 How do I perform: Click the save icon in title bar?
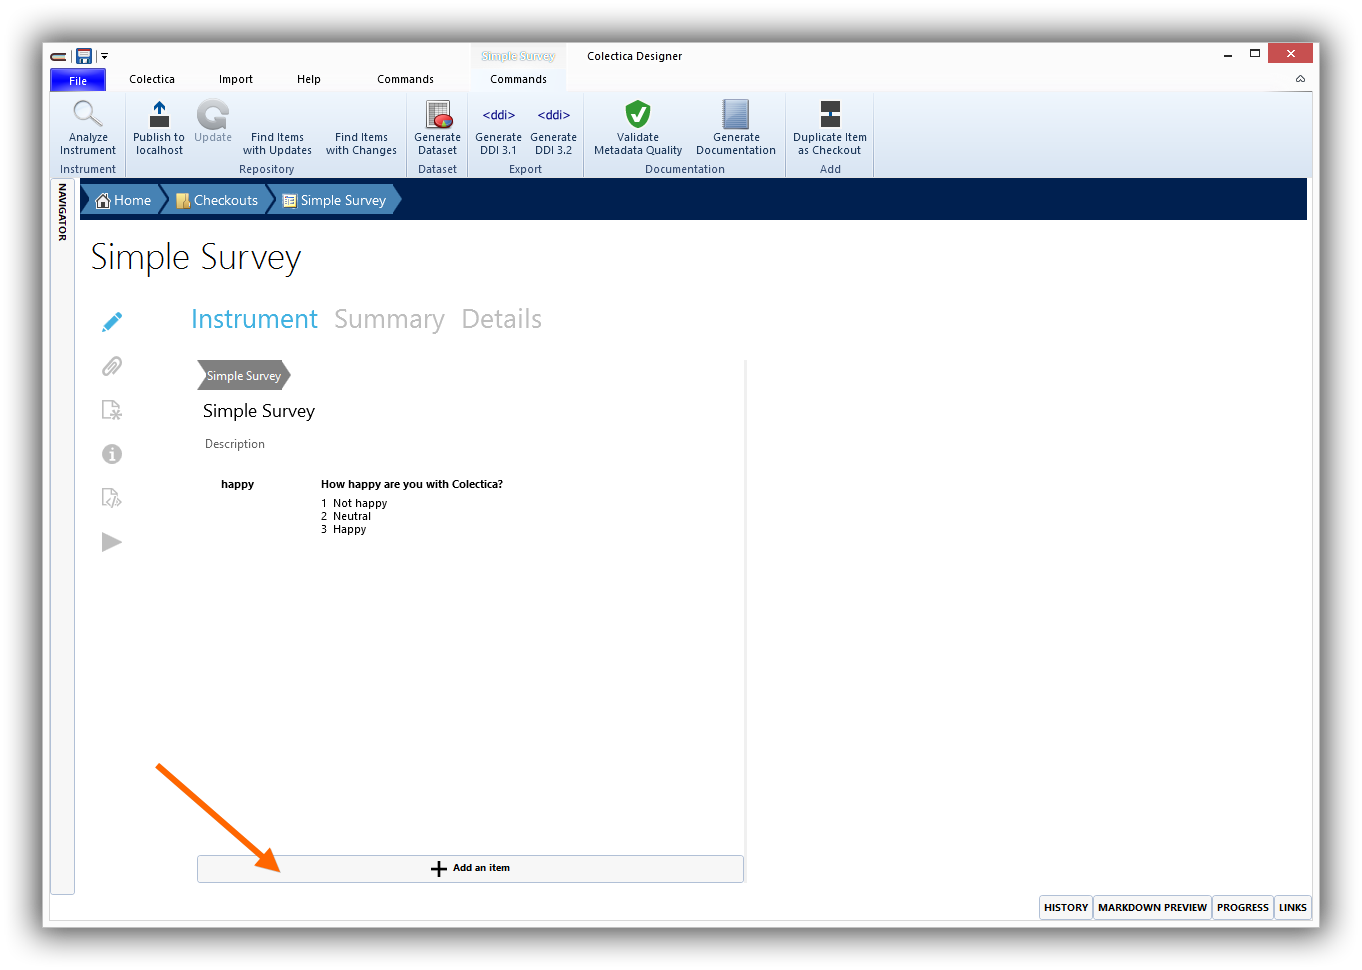[84, 56]
